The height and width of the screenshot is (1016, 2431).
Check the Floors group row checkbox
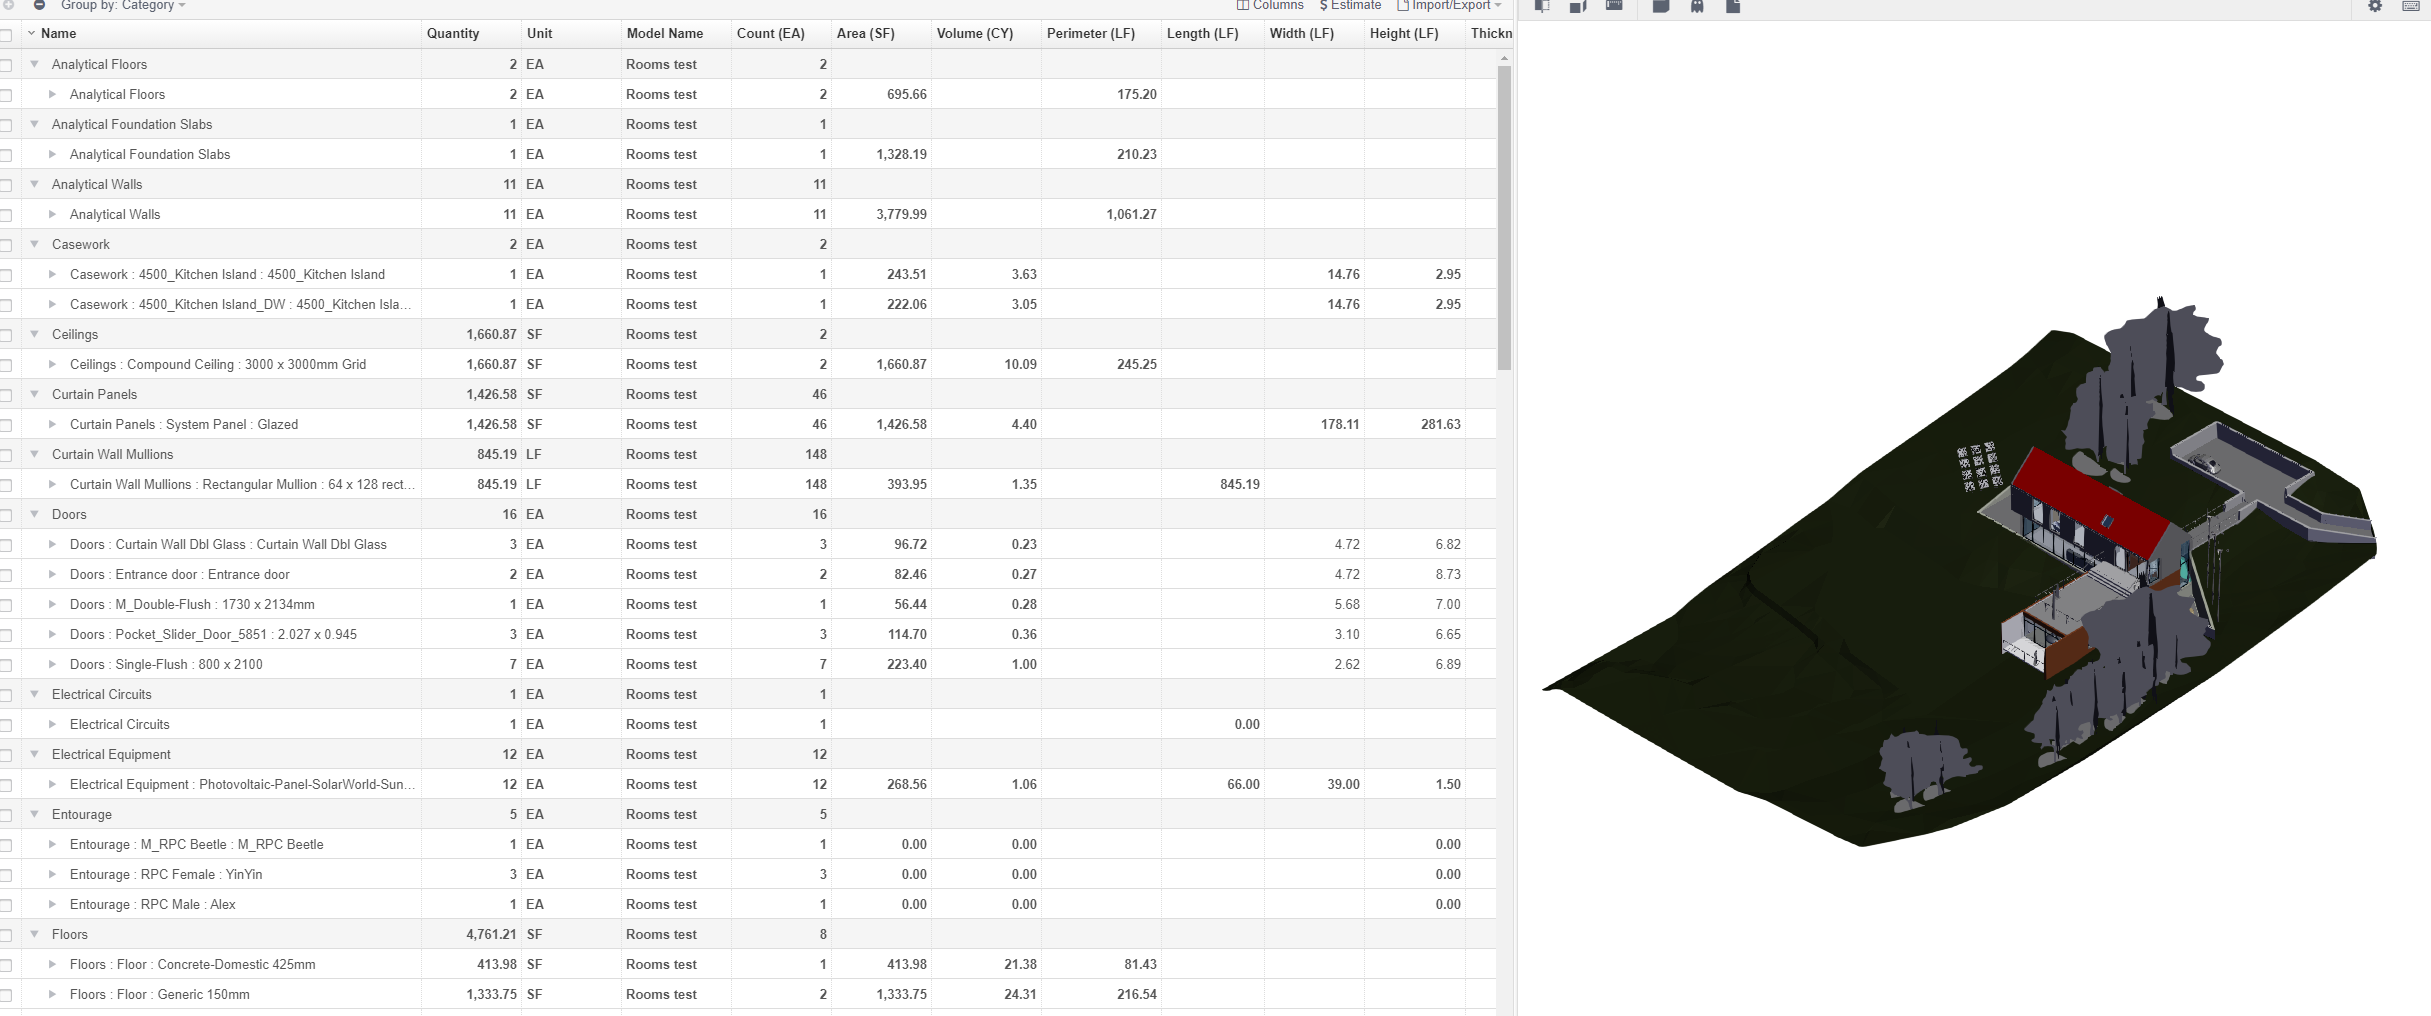click(6, 935)
